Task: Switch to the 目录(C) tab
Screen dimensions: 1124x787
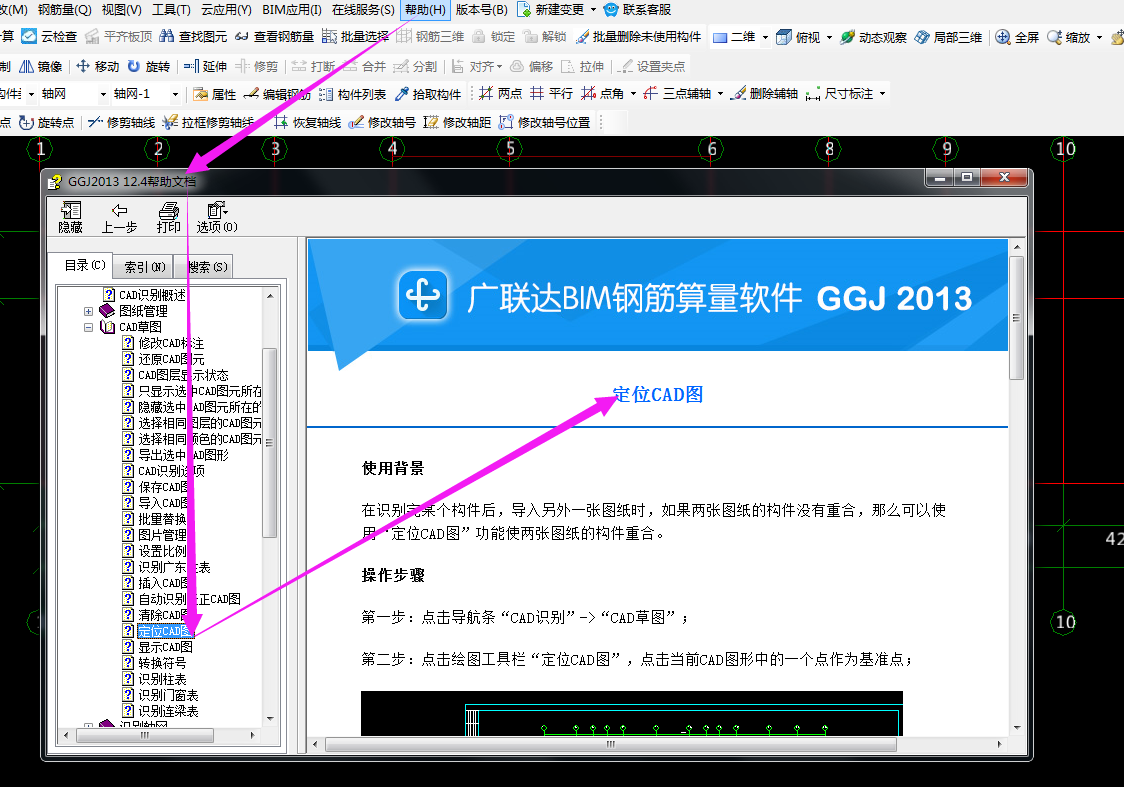Action: pos(85,265)
